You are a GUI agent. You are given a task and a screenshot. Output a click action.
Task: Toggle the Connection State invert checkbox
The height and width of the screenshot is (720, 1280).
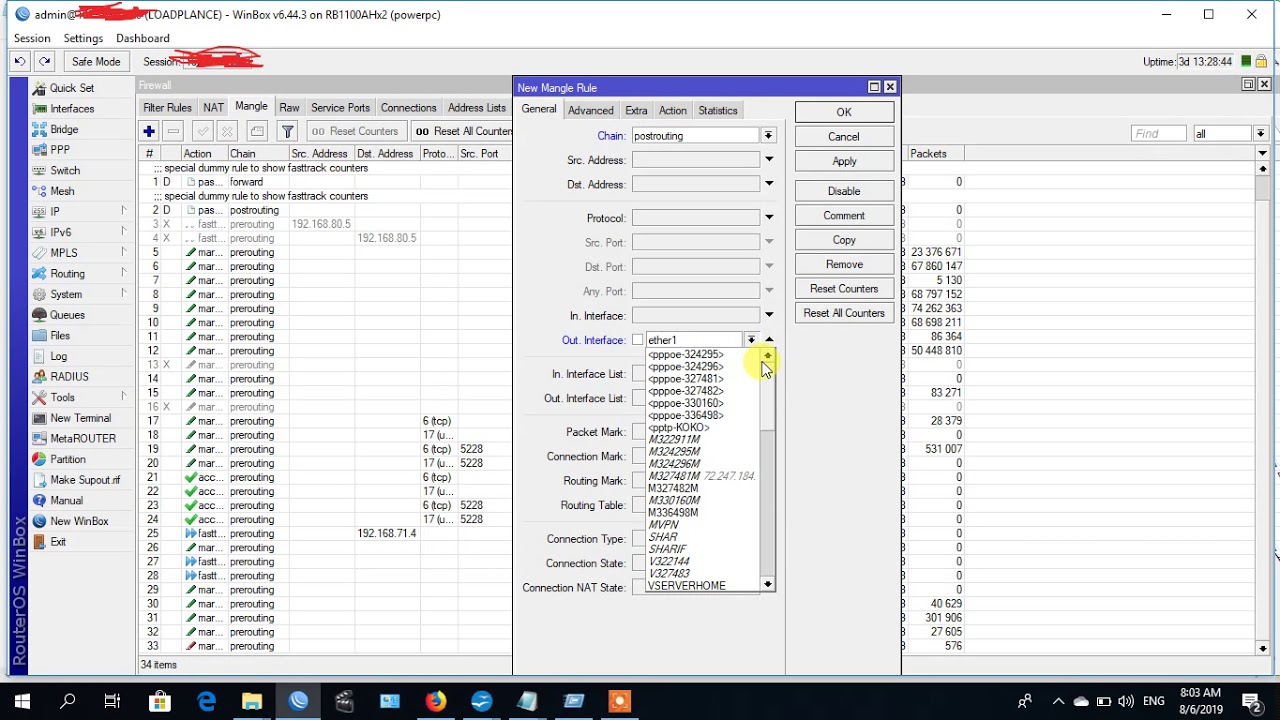pos(637,563)
